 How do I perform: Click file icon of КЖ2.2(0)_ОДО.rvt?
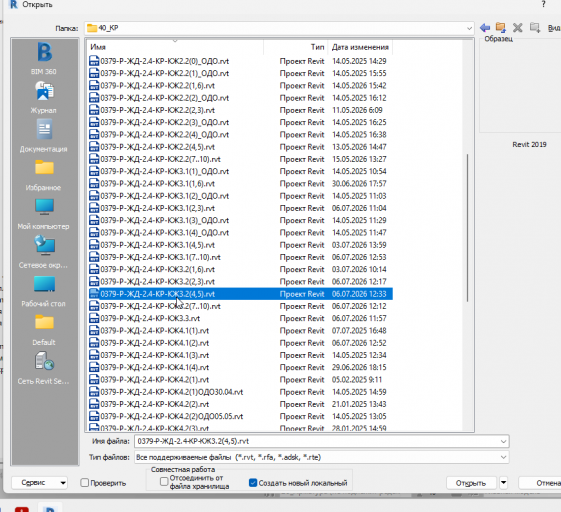[94, 61]
